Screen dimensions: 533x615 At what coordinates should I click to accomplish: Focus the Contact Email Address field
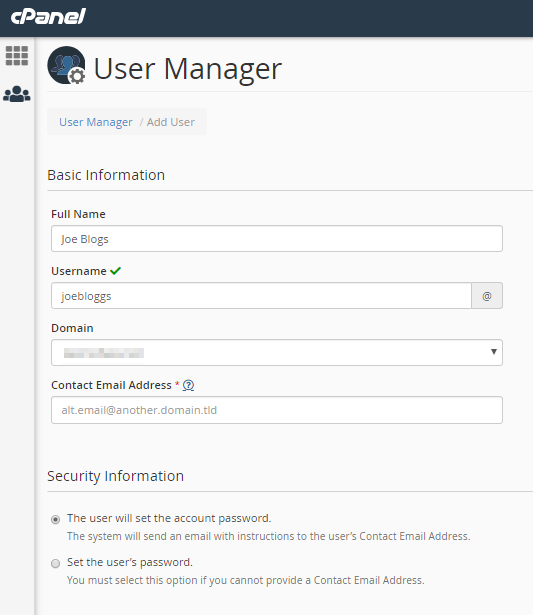coord(277,410)
